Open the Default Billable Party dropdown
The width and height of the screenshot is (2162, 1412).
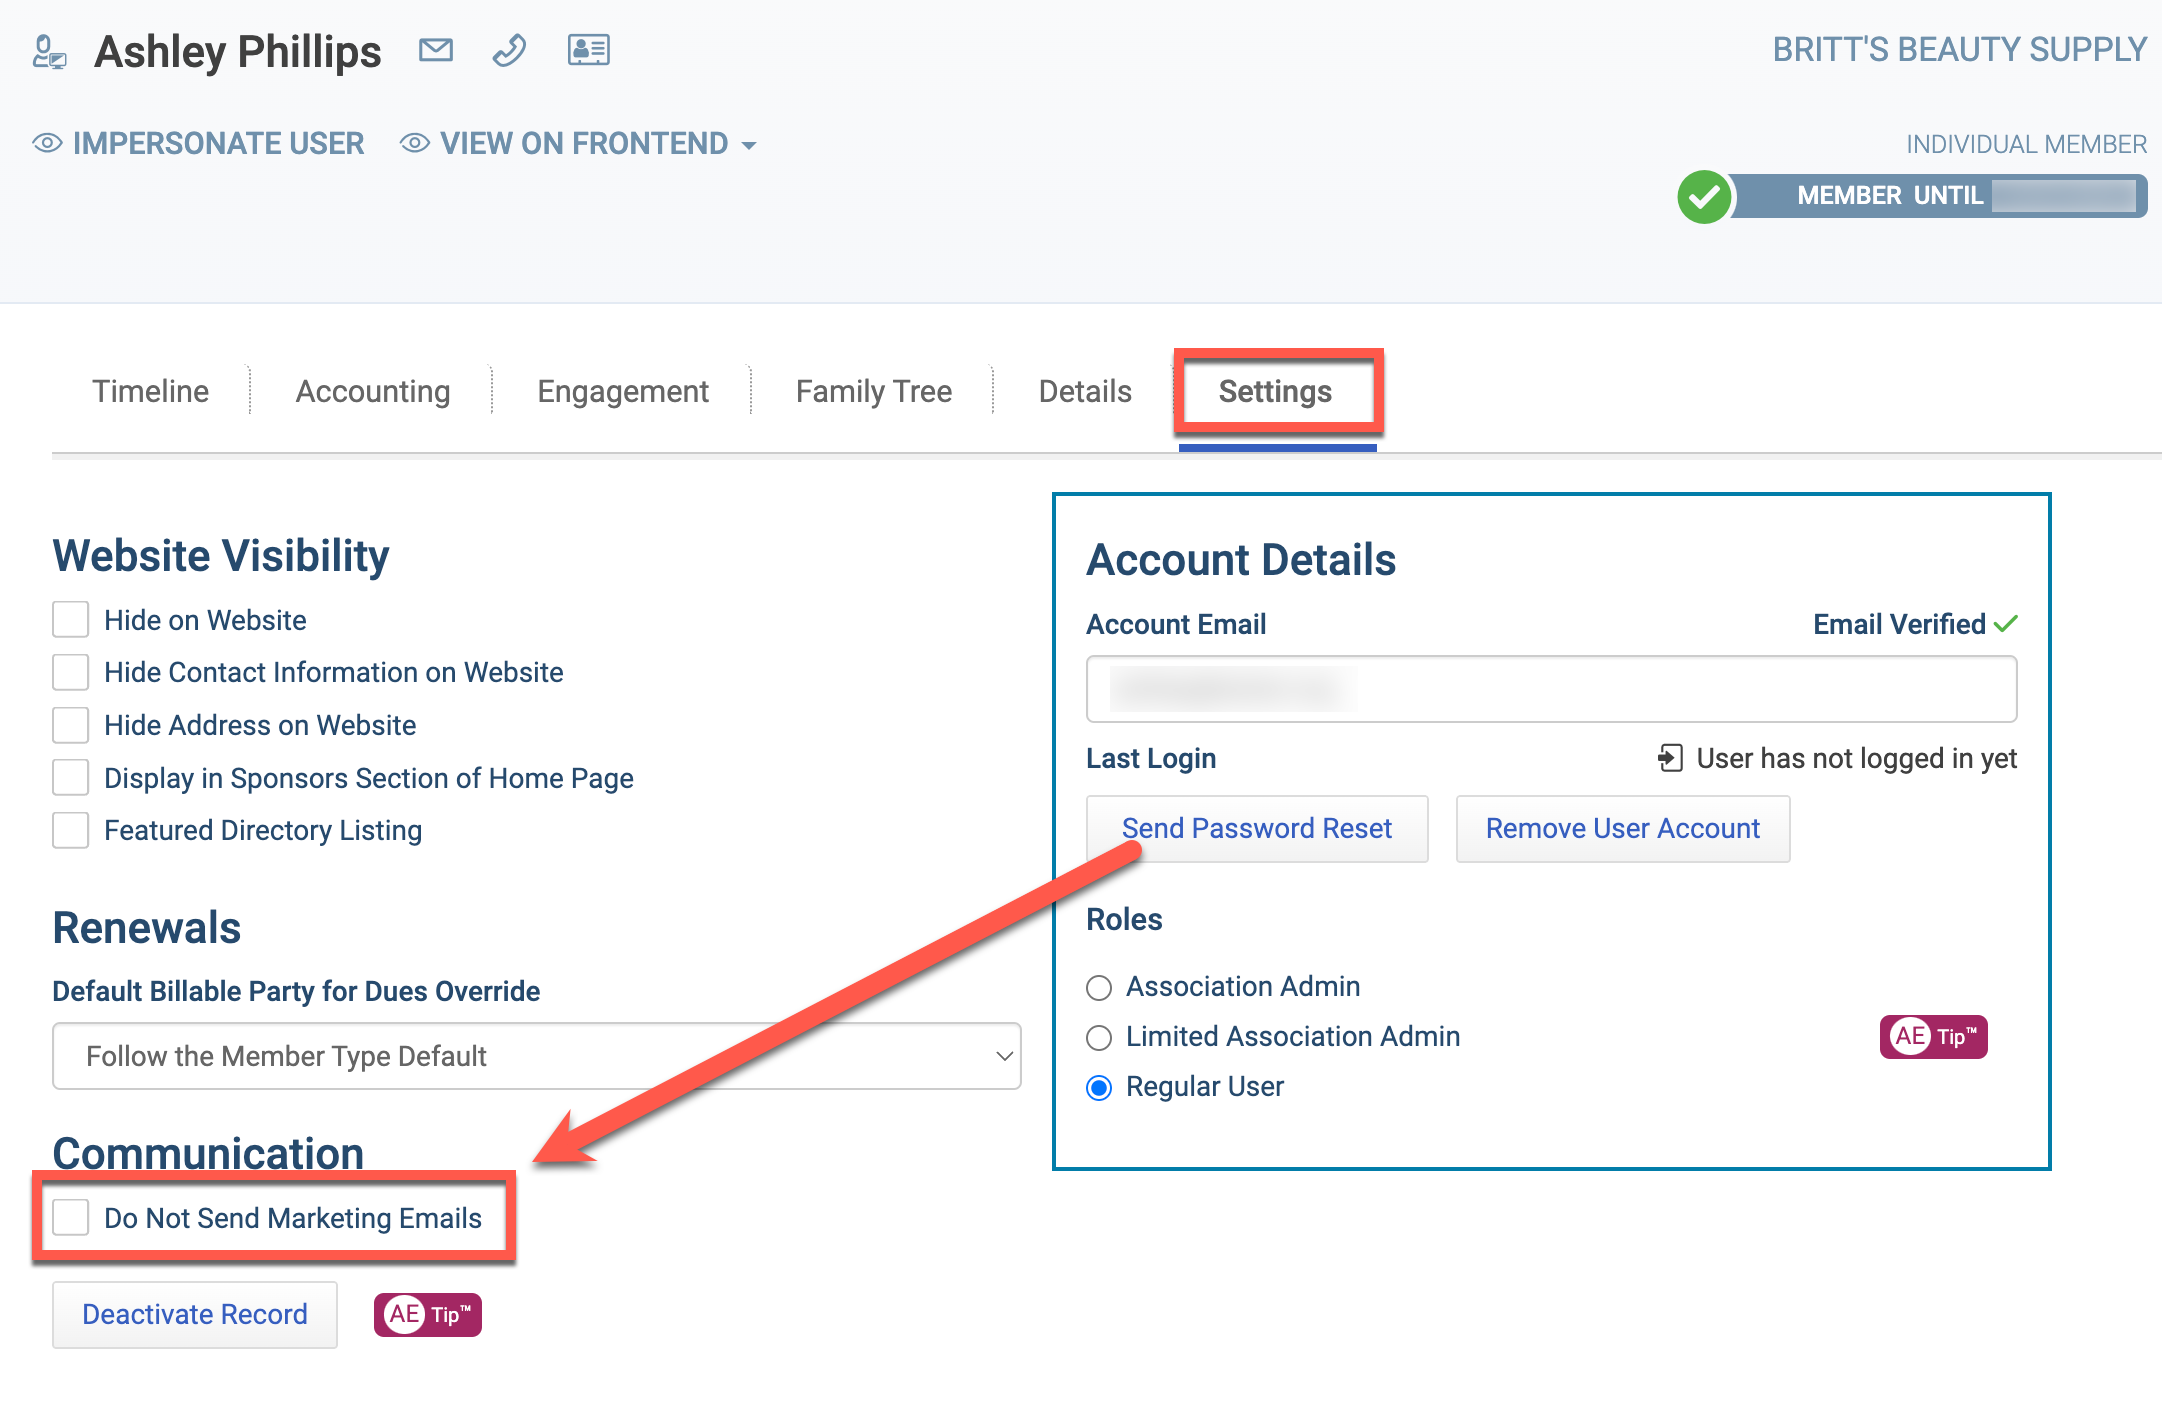coord(537,1056)
